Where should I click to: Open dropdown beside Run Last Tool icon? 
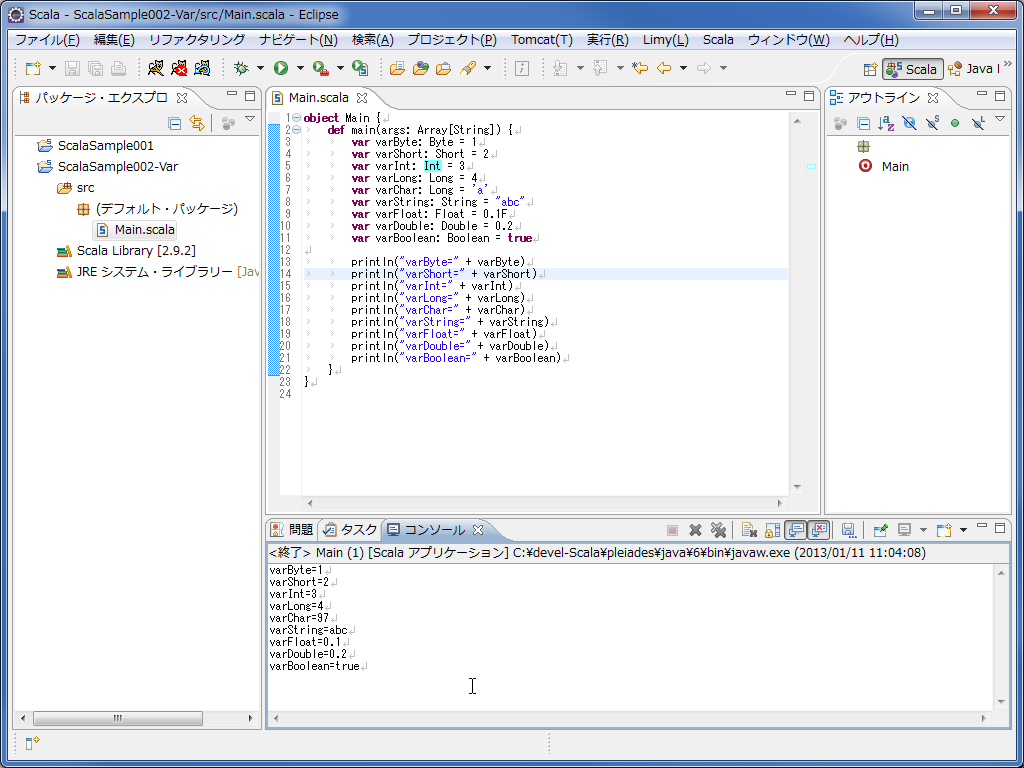coord(340,68)
